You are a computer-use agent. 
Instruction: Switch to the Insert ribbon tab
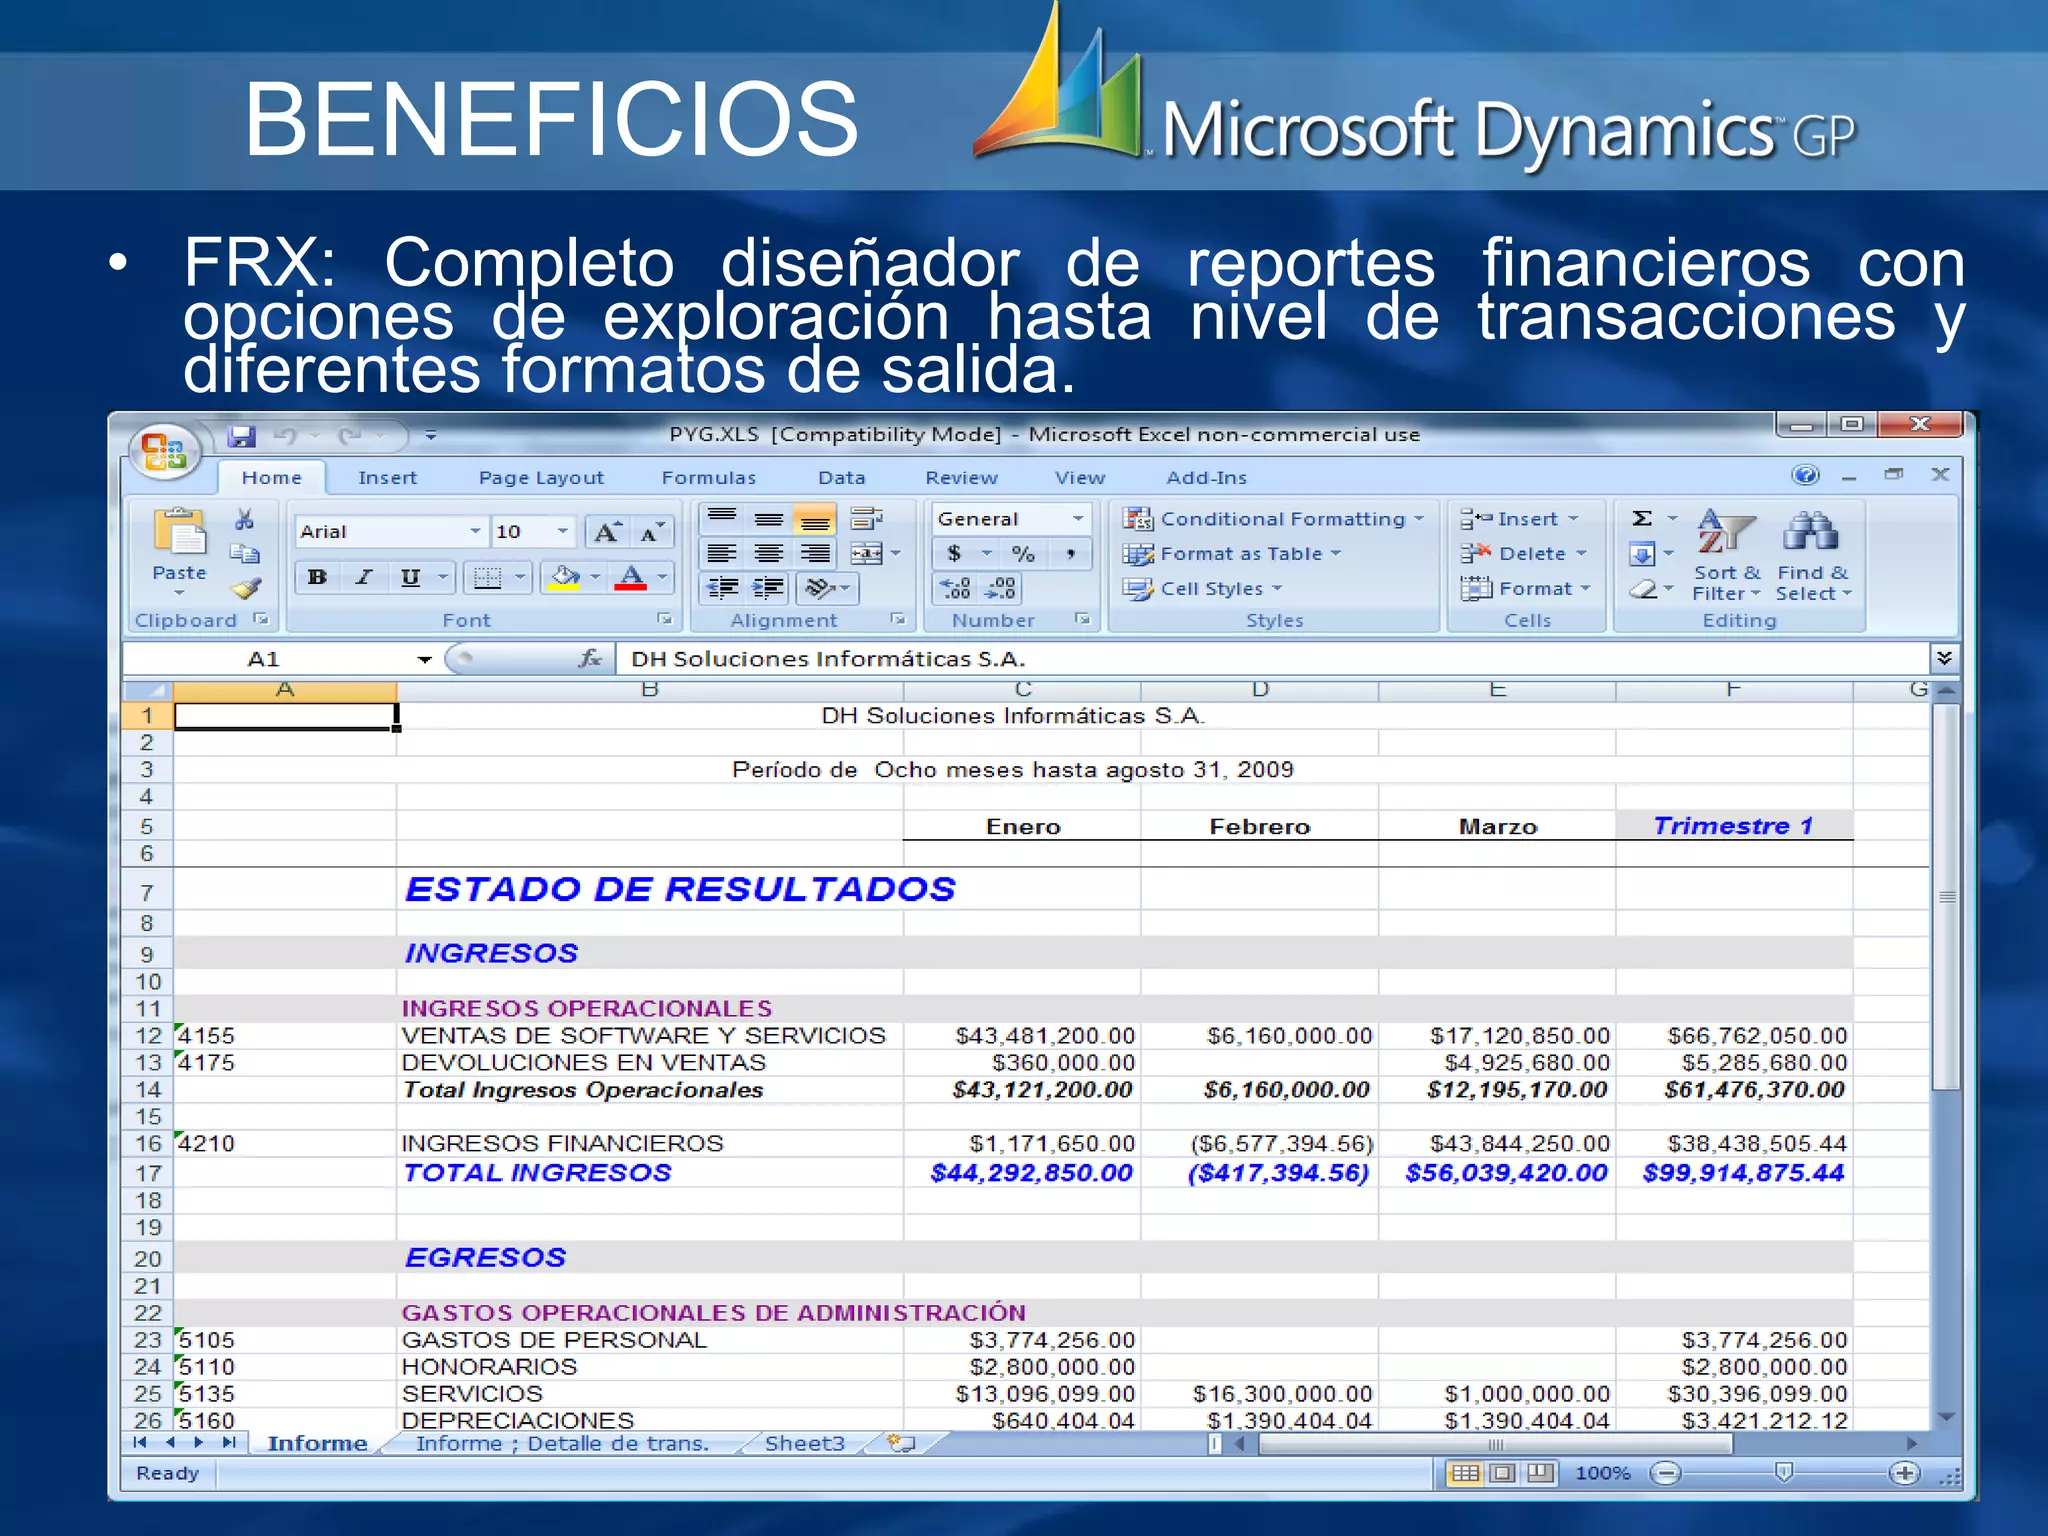point(387,477)
